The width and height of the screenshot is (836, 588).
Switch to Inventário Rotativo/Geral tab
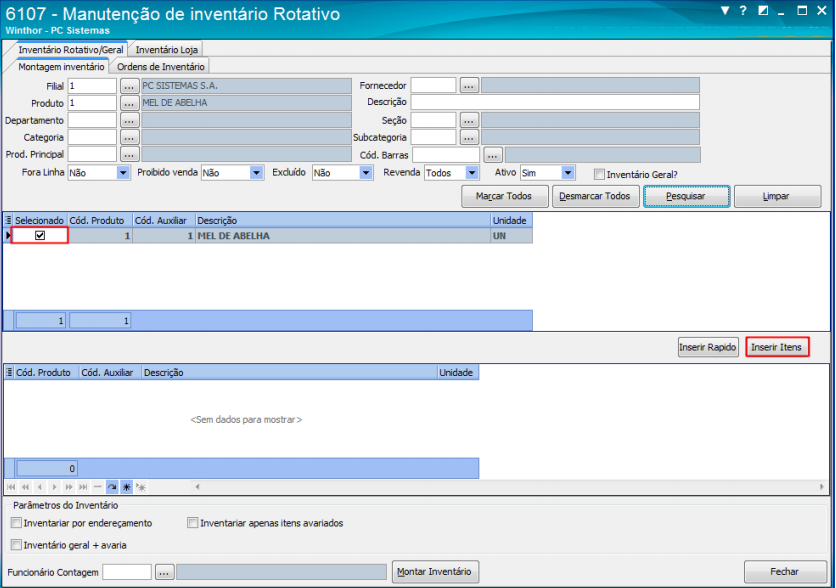pyautogui.click(x=70, y=50)
